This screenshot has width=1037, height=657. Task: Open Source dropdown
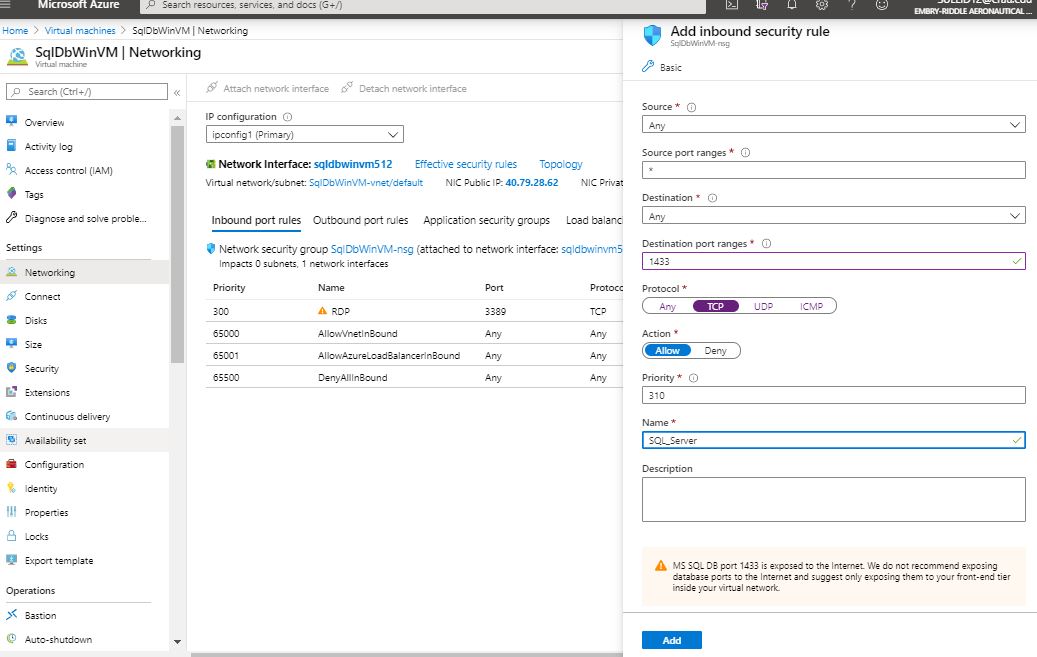pos(833,125)
